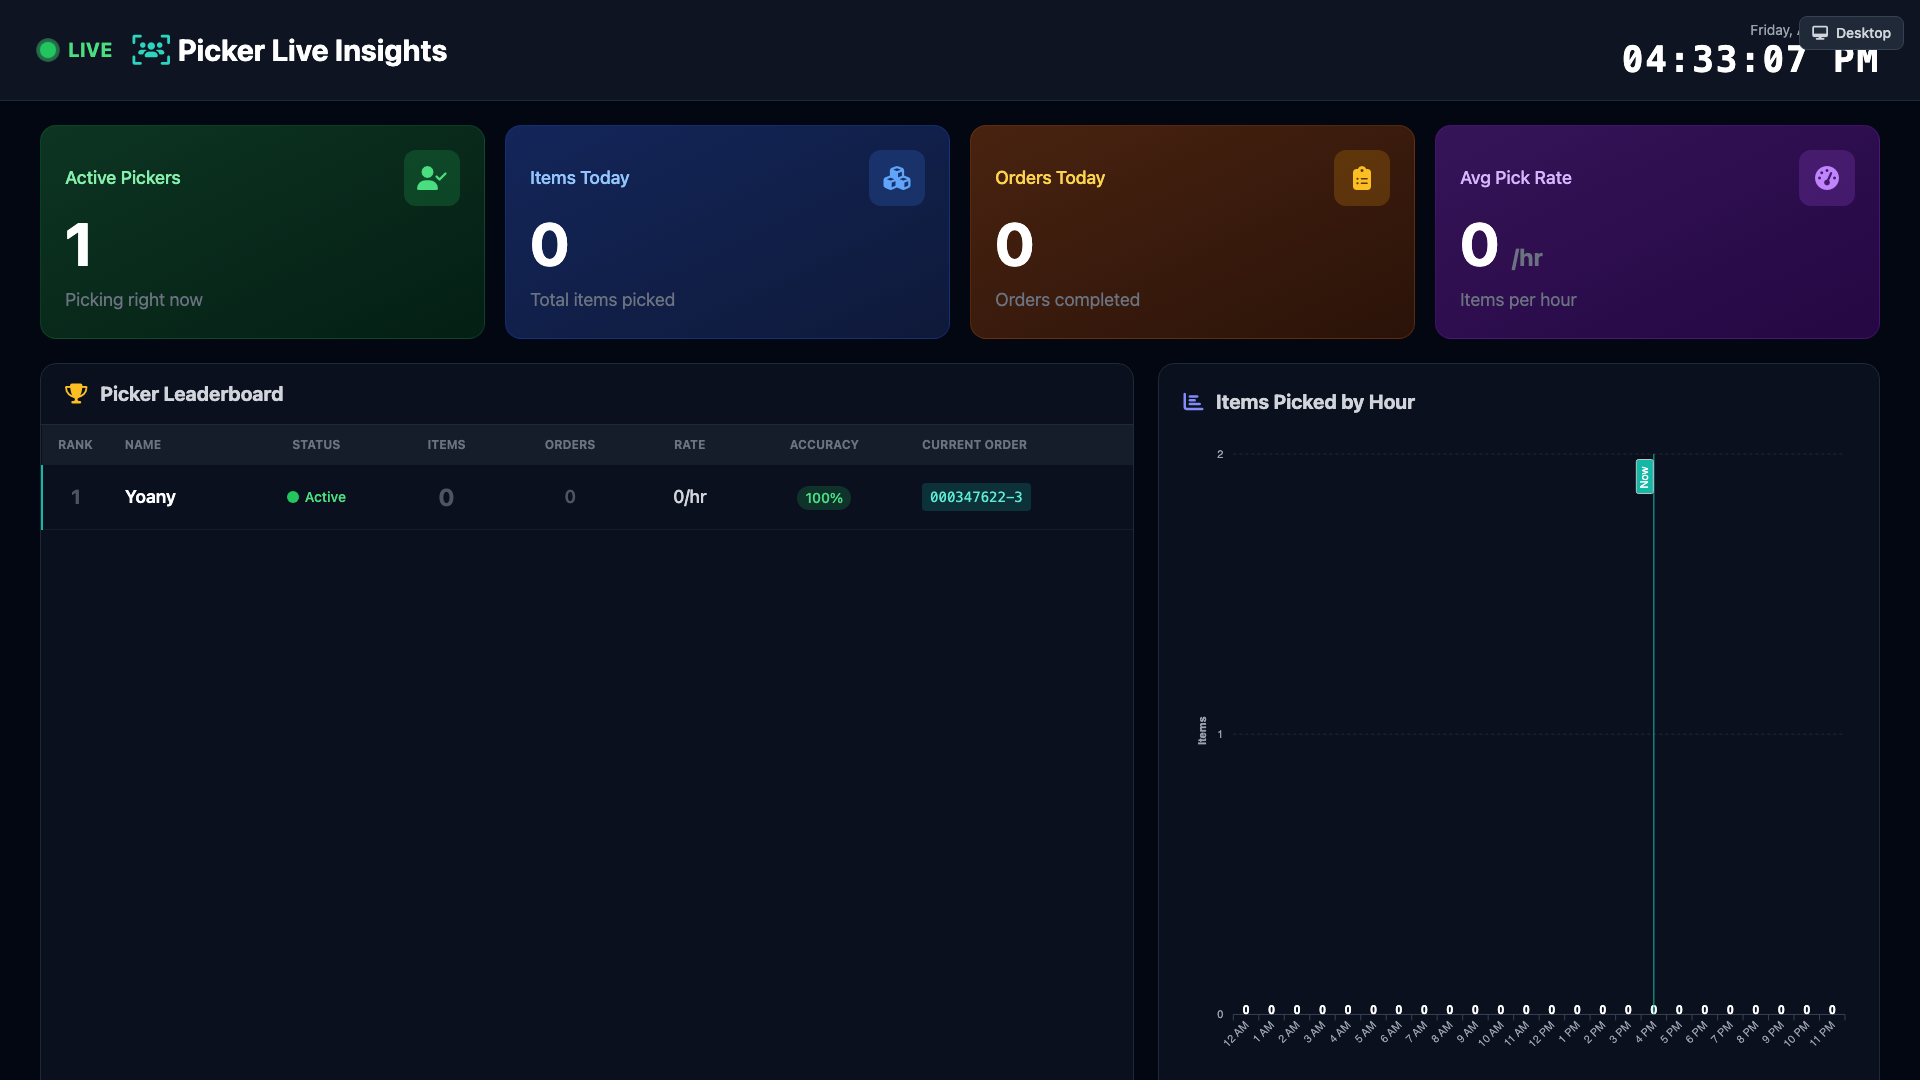
Task: Open order 000347622-3 from Current Order
Action: tap(975, 497)
